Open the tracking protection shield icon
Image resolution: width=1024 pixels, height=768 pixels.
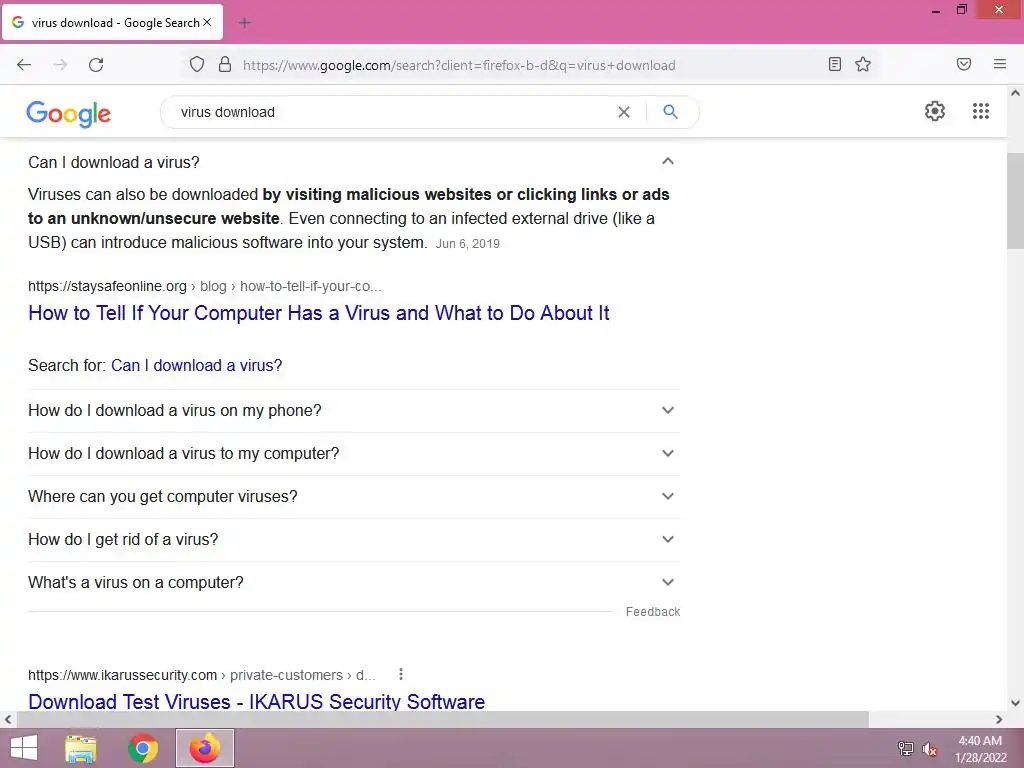coord(197,64)
